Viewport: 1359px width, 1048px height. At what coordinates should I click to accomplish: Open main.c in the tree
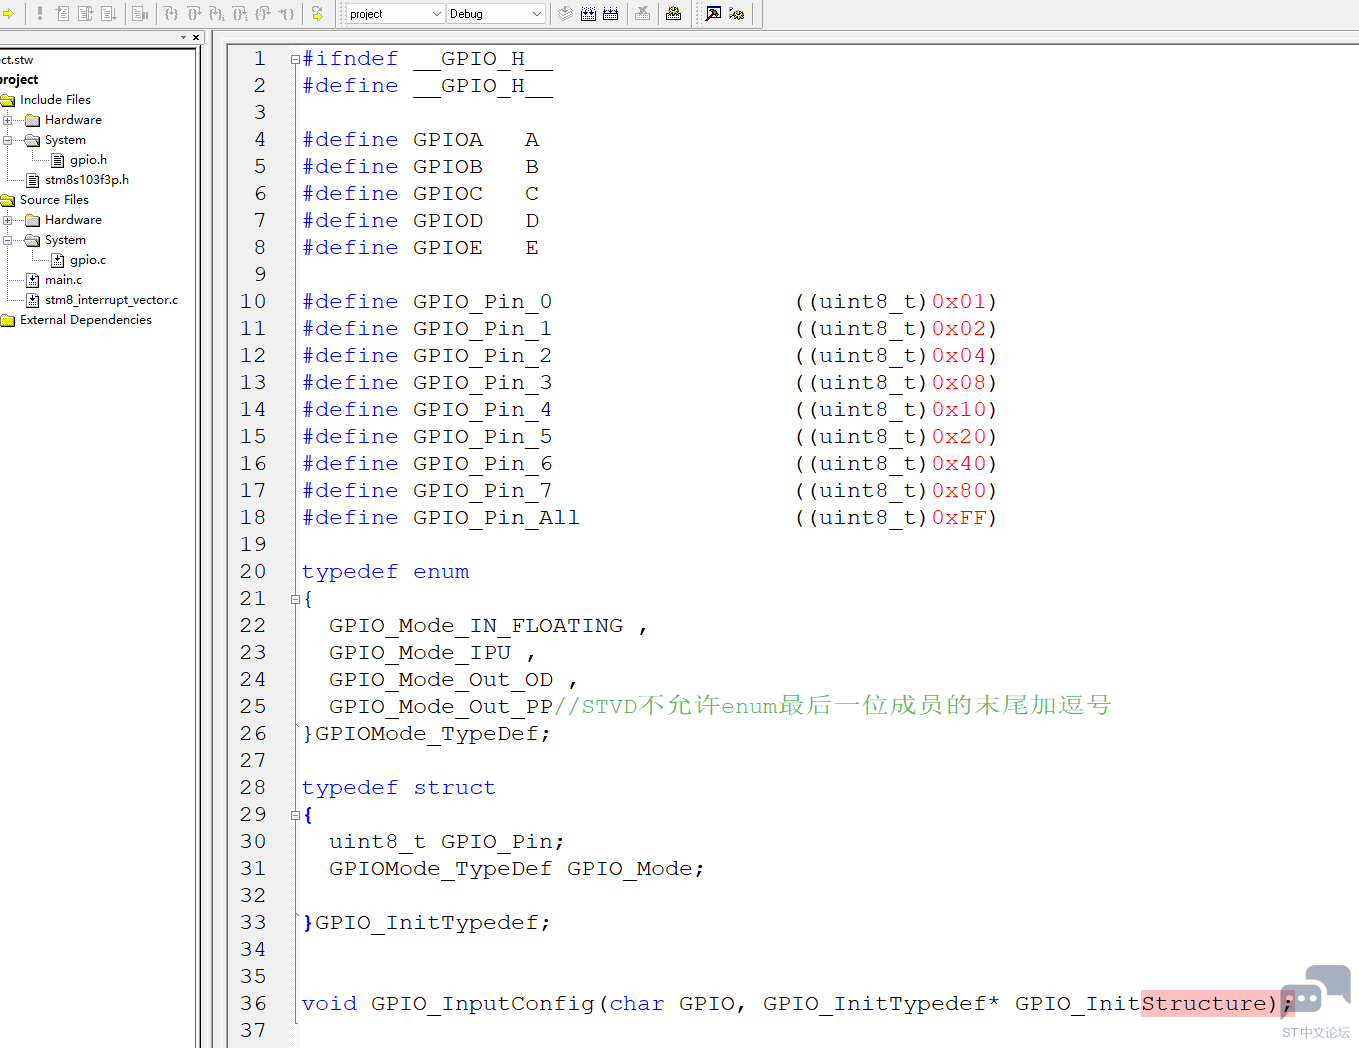[x=63, y=280]
